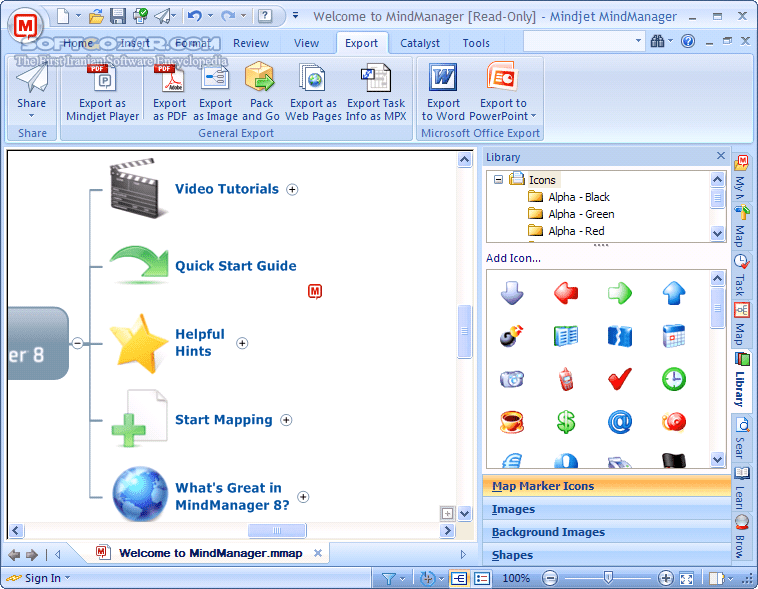Click the Redo arrow
Image resolution: width=758 pixels, height=589 pixels.
pyautogui.click(x=228, y=16)
